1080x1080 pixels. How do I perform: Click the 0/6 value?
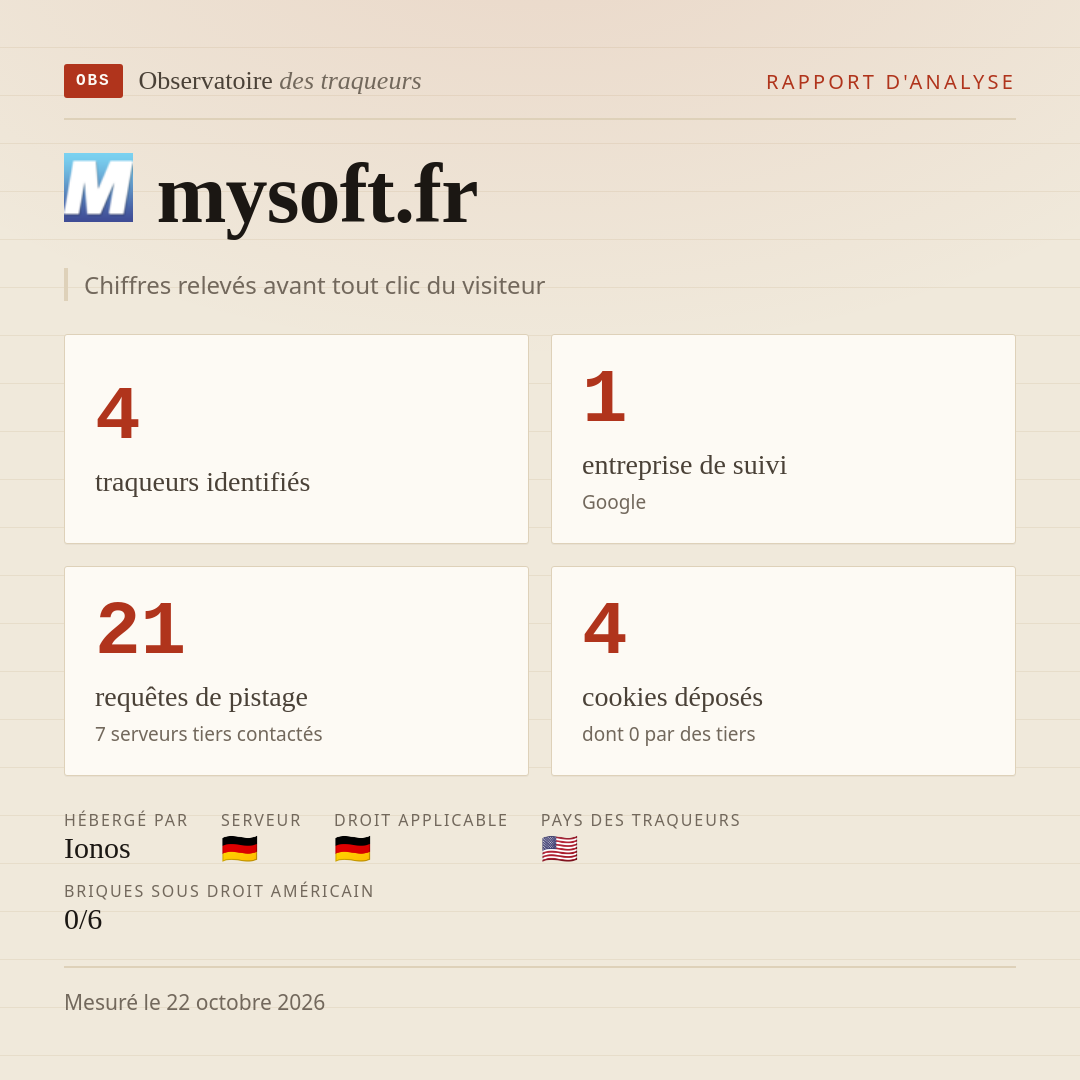click(x=83, y=920)
